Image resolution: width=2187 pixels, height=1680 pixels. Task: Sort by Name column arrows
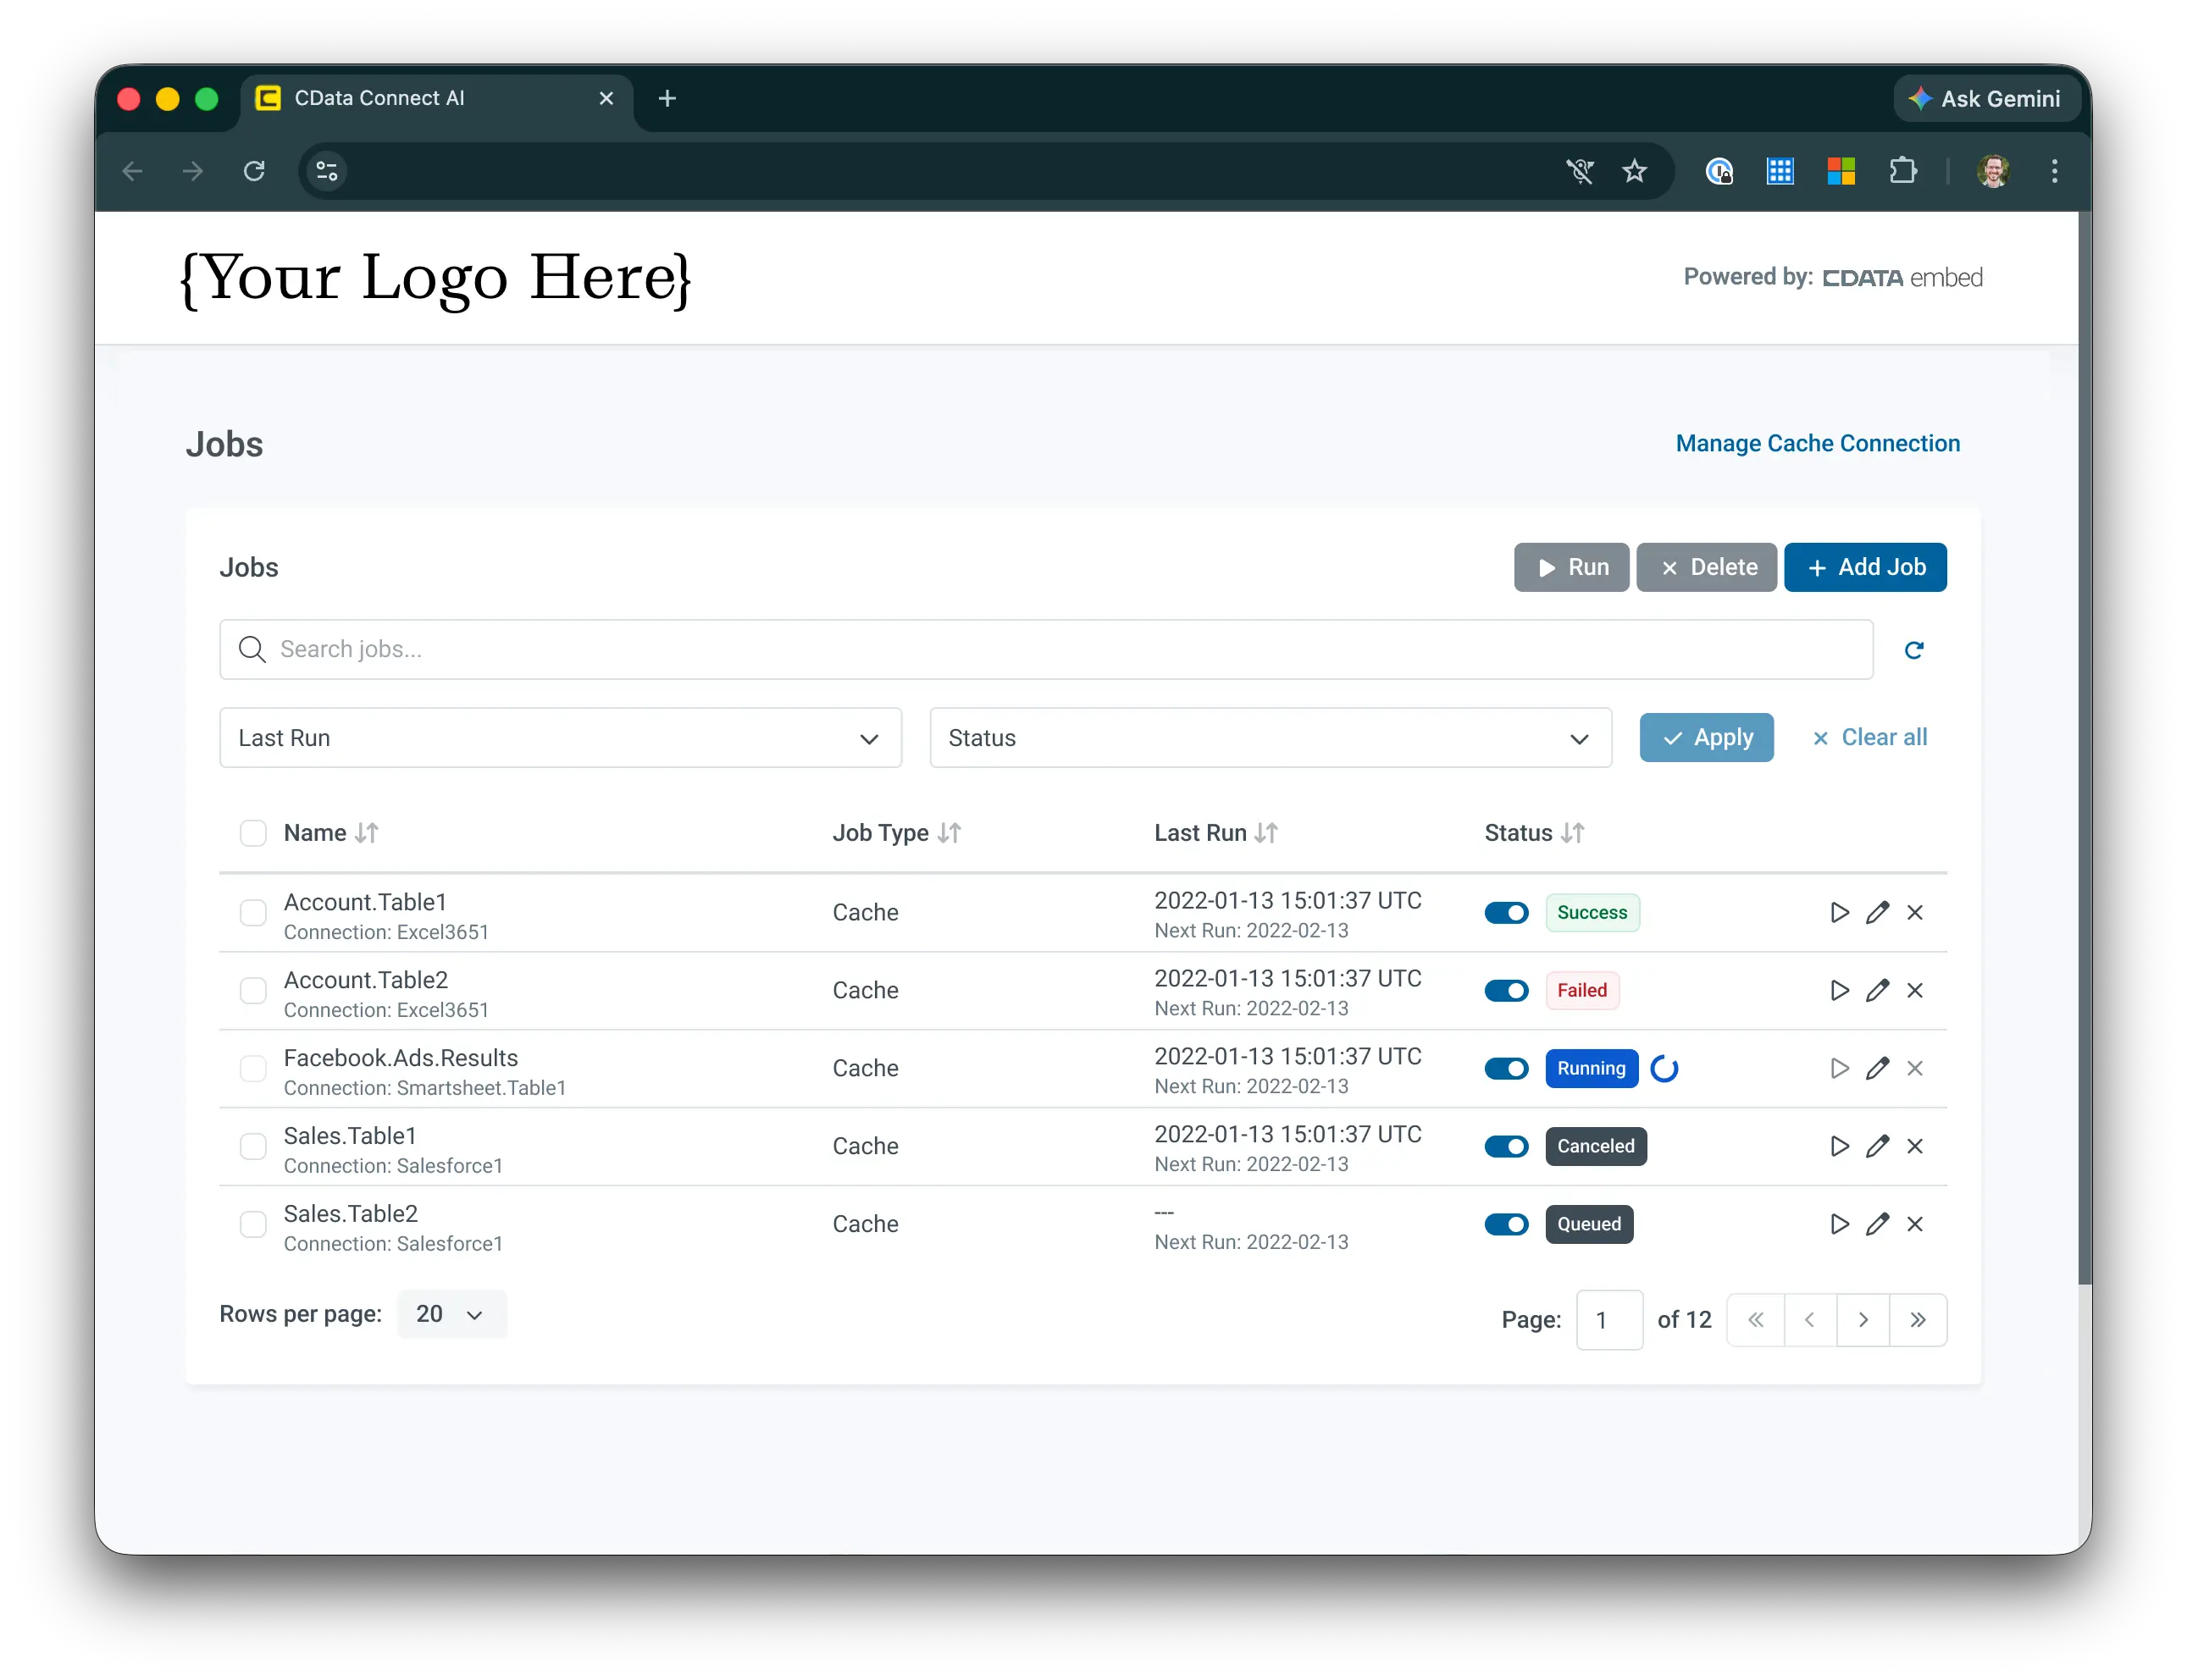(367, 833)
